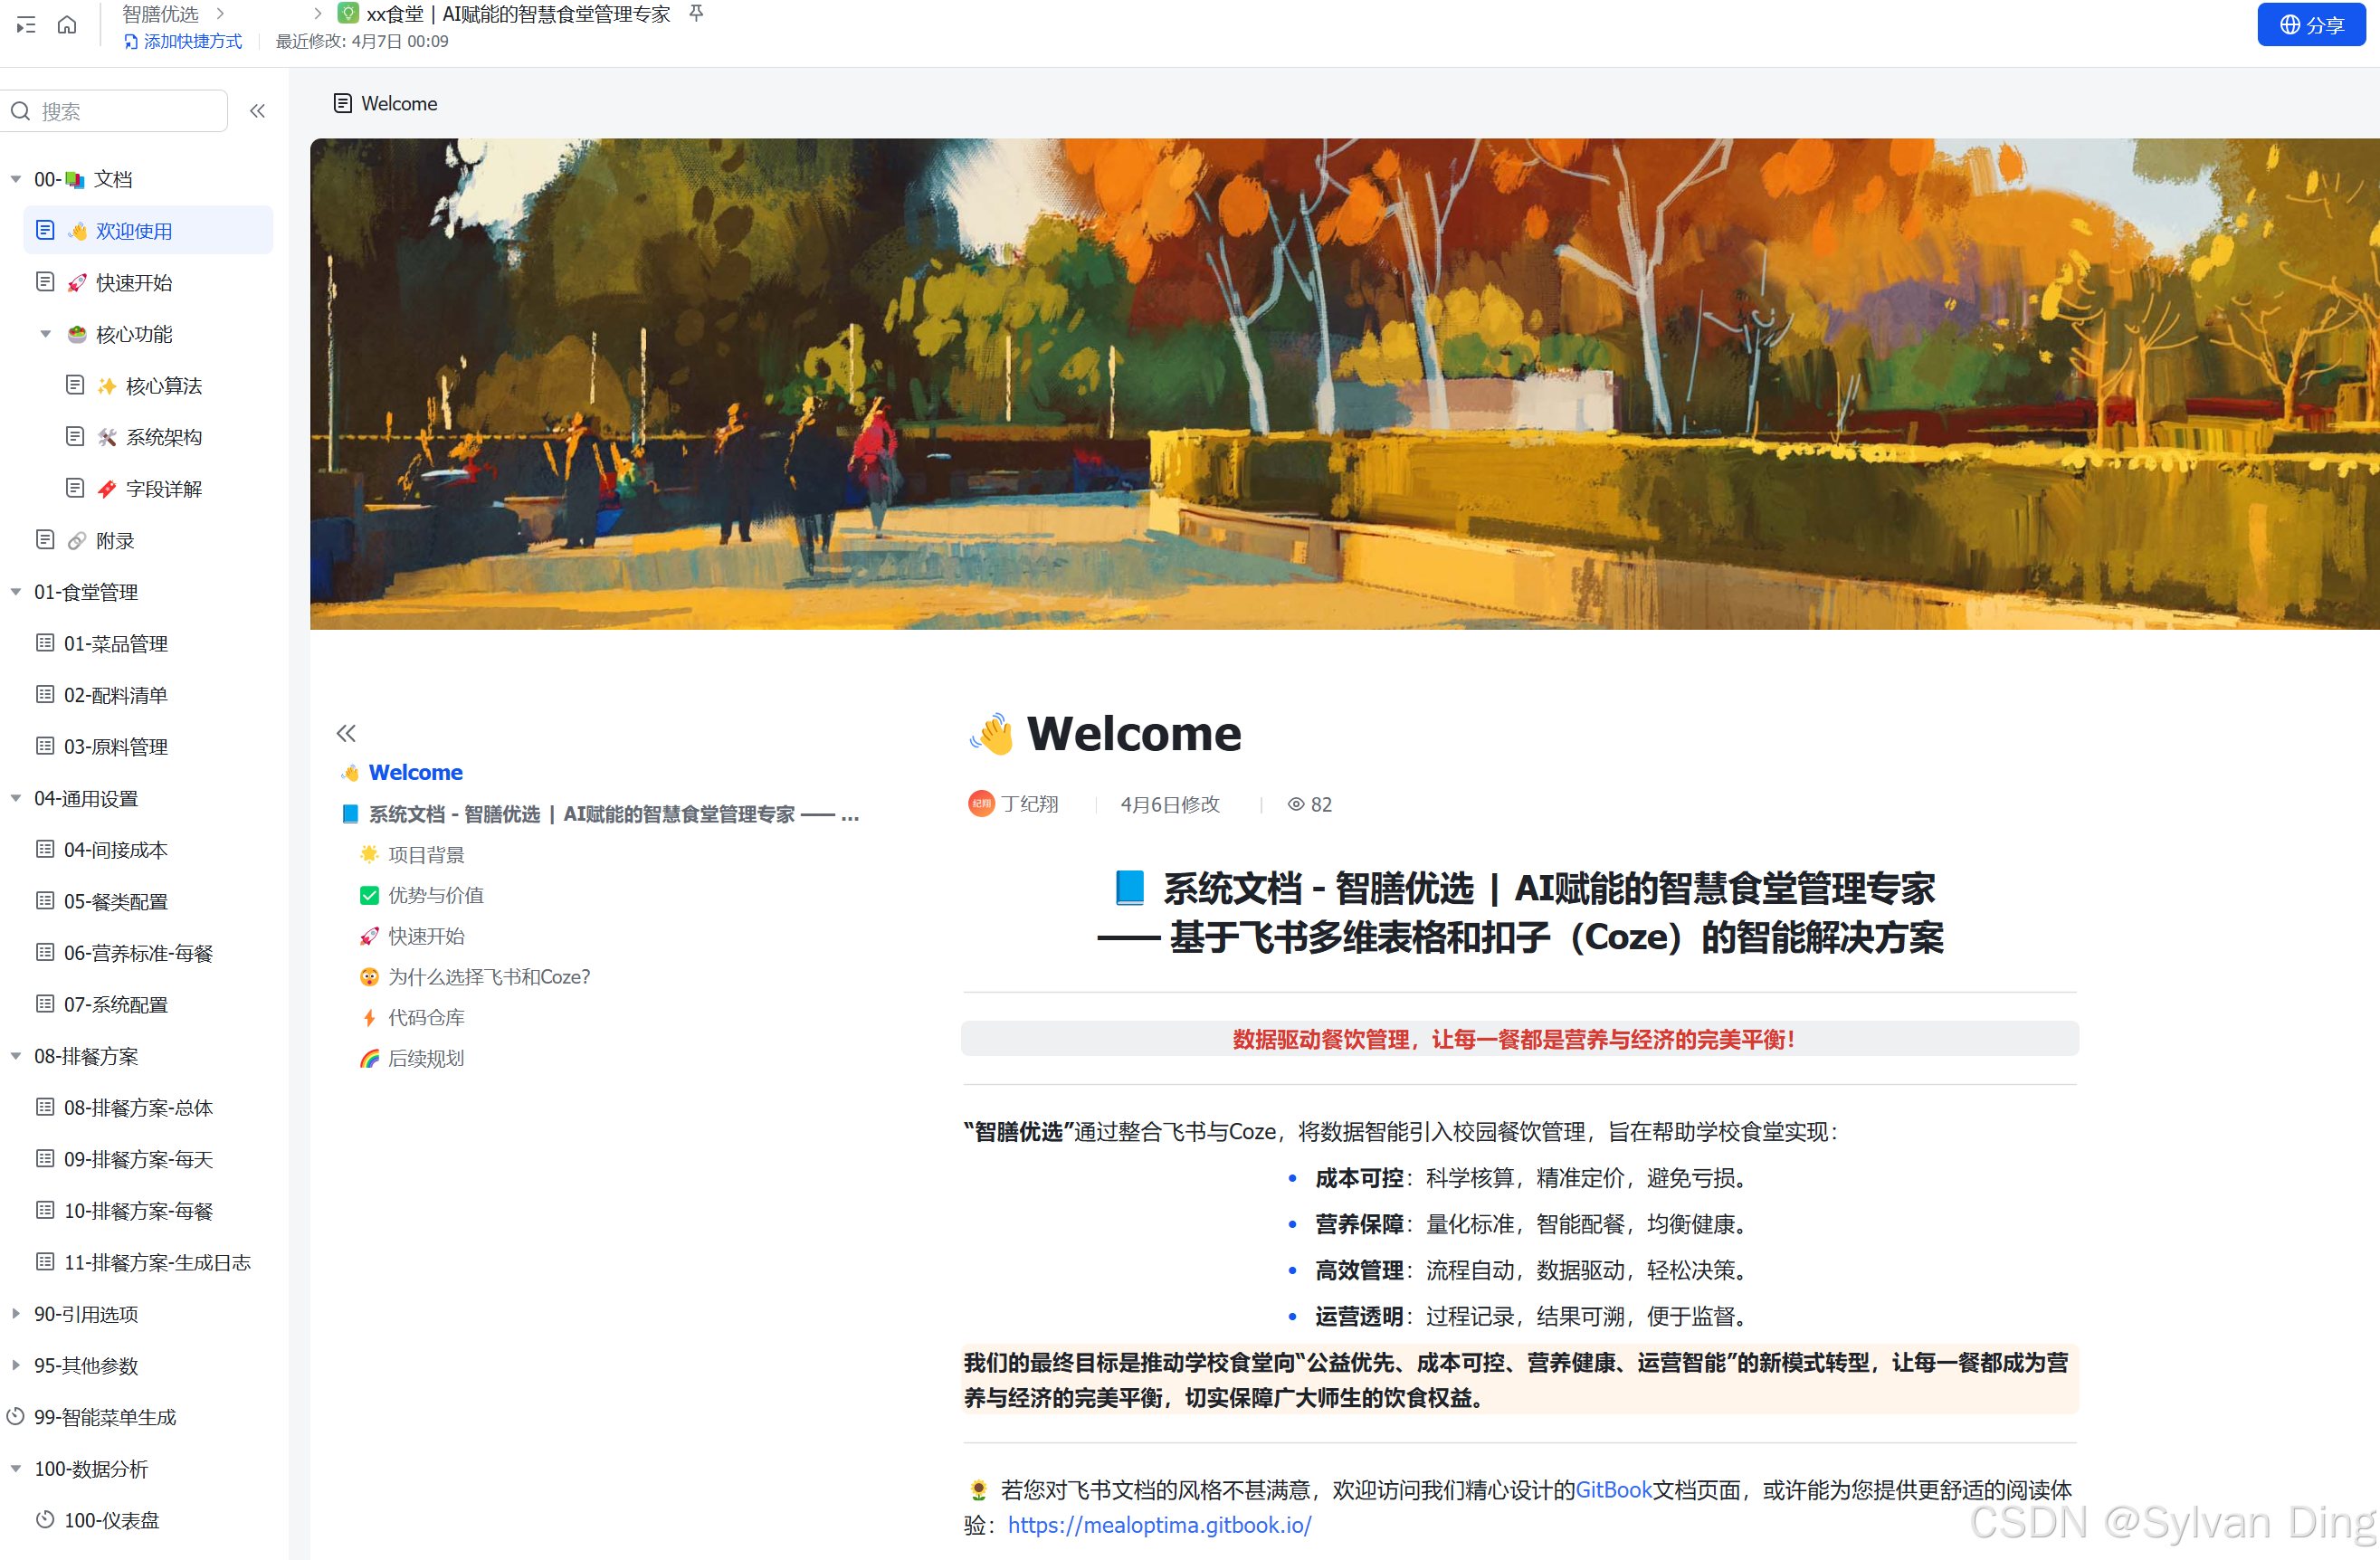Click the view count eye icon
2380x1560 pixels.
coord(1295,804)
